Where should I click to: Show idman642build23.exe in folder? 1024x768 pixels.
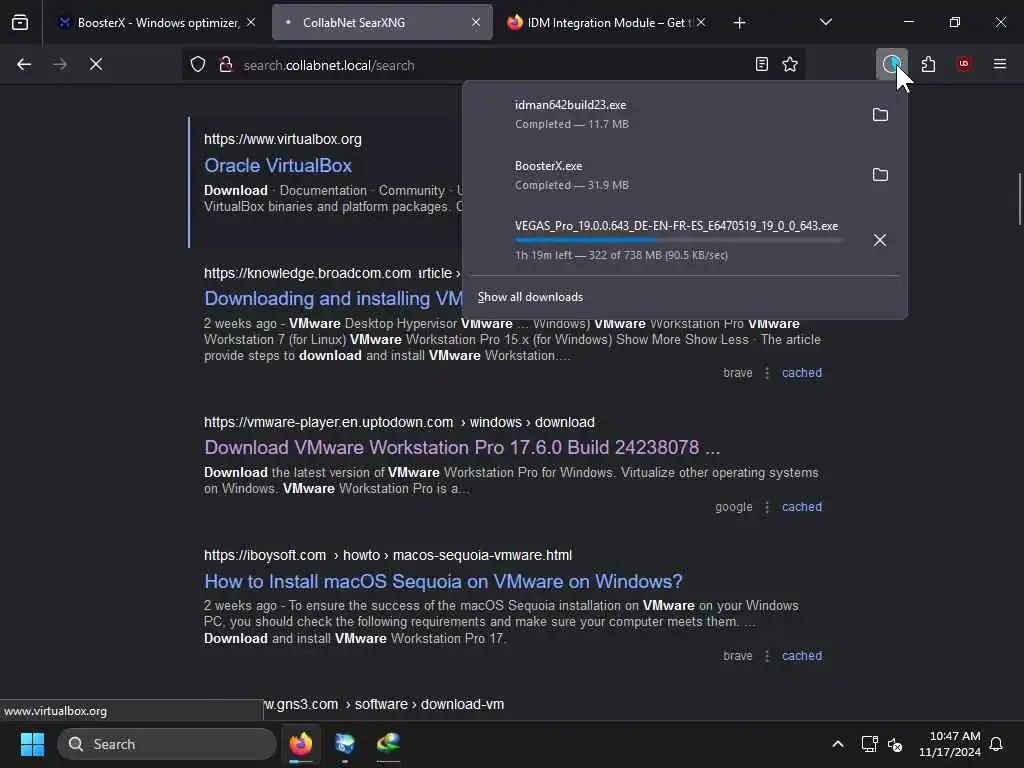click(880, 115)
